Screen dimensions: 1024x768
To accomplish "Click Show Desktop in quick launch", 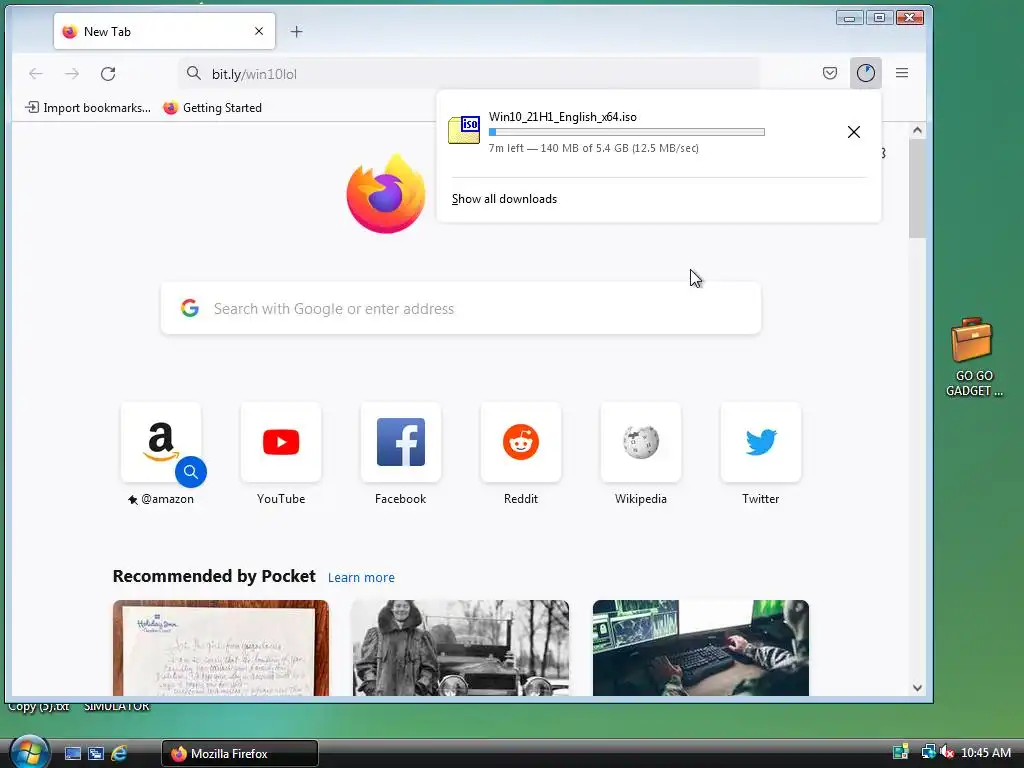I will [x=72, y=754].
